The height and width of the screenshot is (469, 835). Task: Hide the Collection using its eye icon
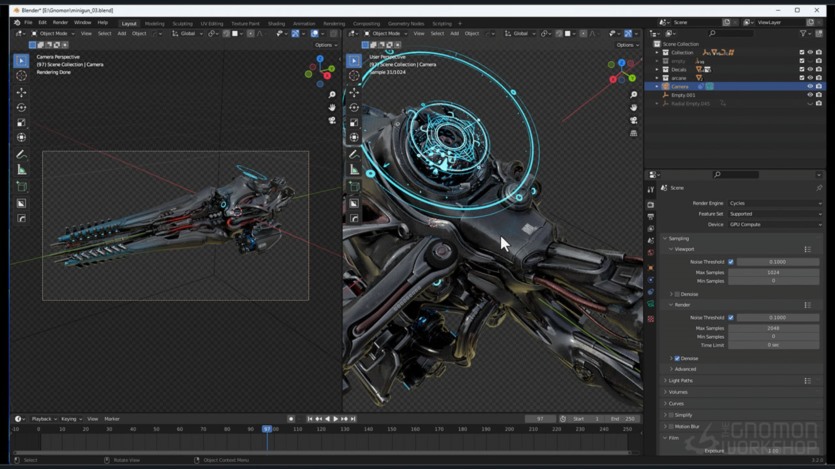pos(810,53)
